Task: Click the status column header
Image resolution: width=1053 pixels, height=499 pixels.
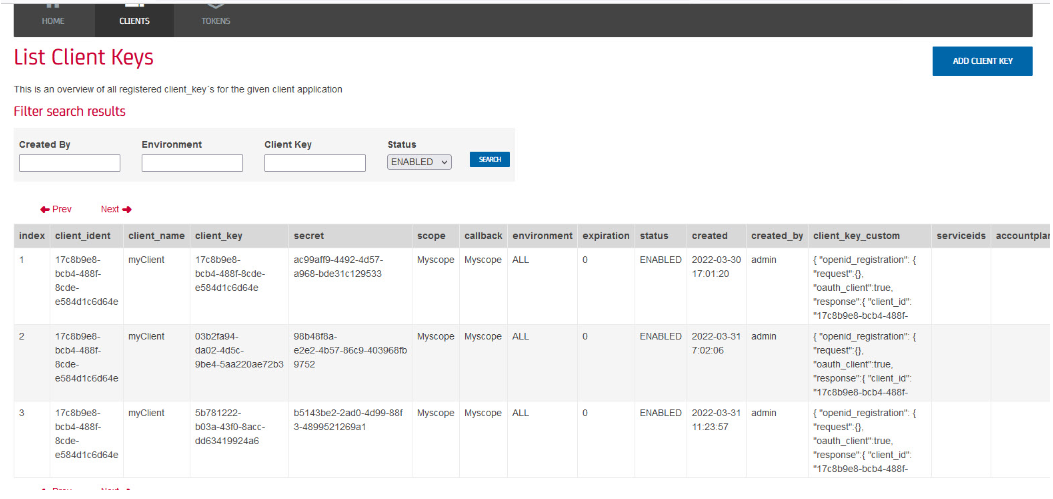Action: 654,236
